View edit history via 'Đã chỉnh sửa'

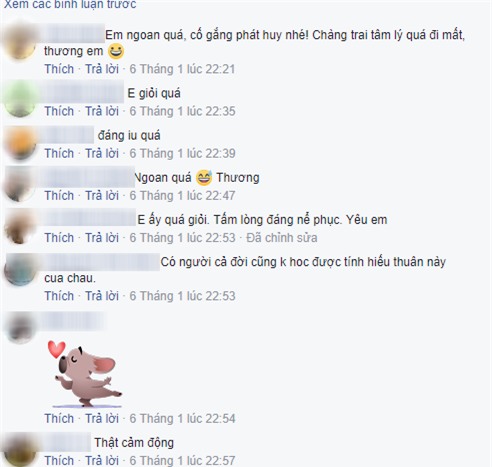[282, 238]
